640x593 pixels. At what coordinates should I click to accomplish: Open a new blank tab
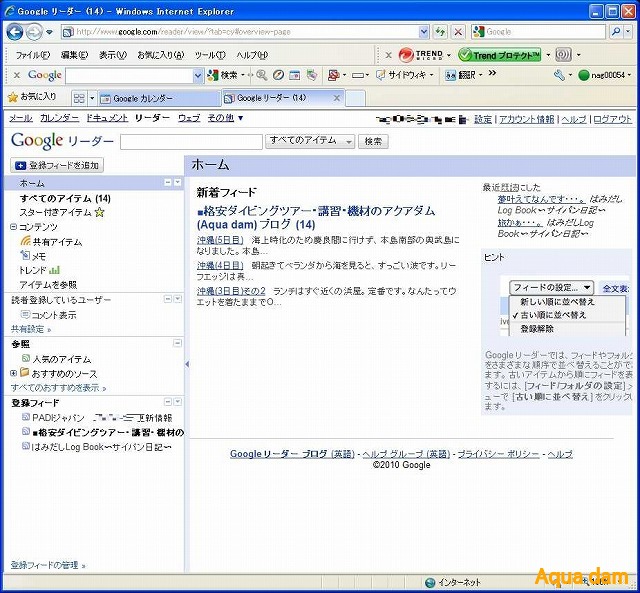click(x=355, y=98)
